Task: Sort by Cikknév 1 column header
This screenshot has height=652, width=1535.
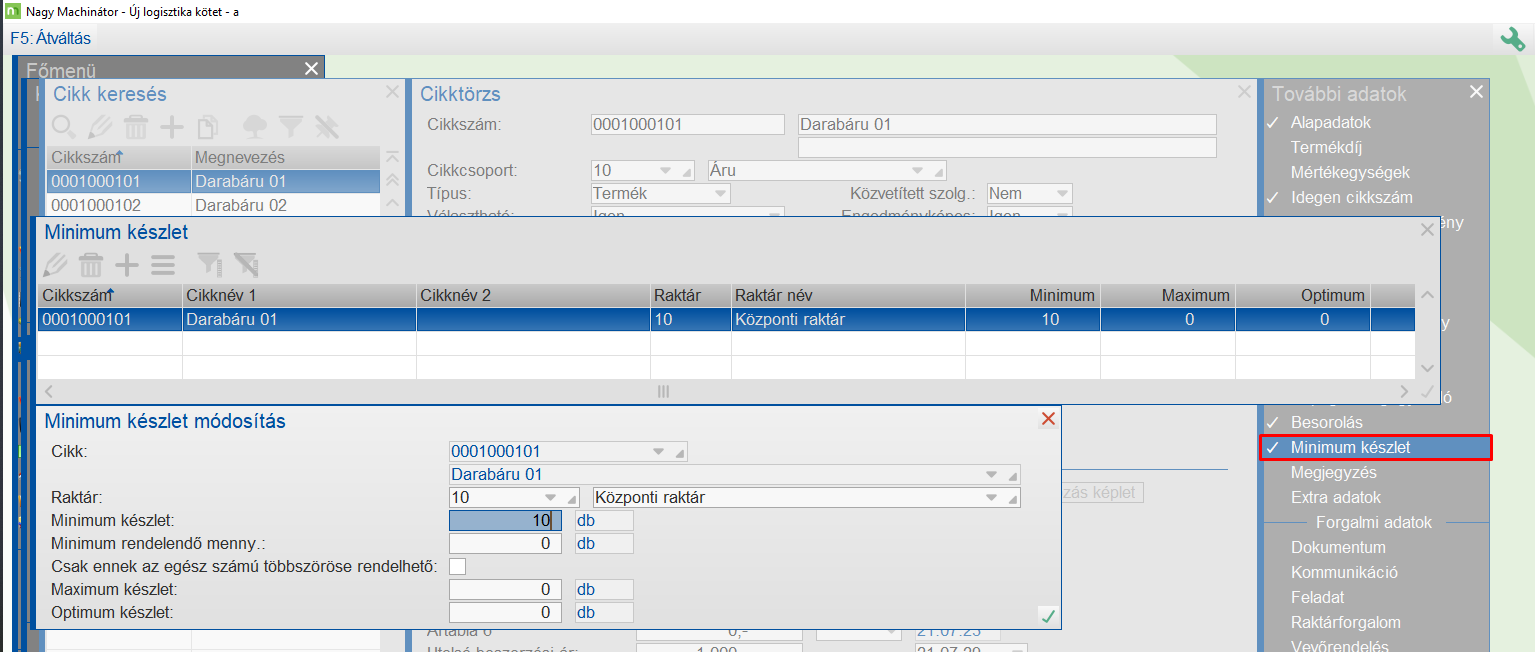Action: tap(299, 295)
